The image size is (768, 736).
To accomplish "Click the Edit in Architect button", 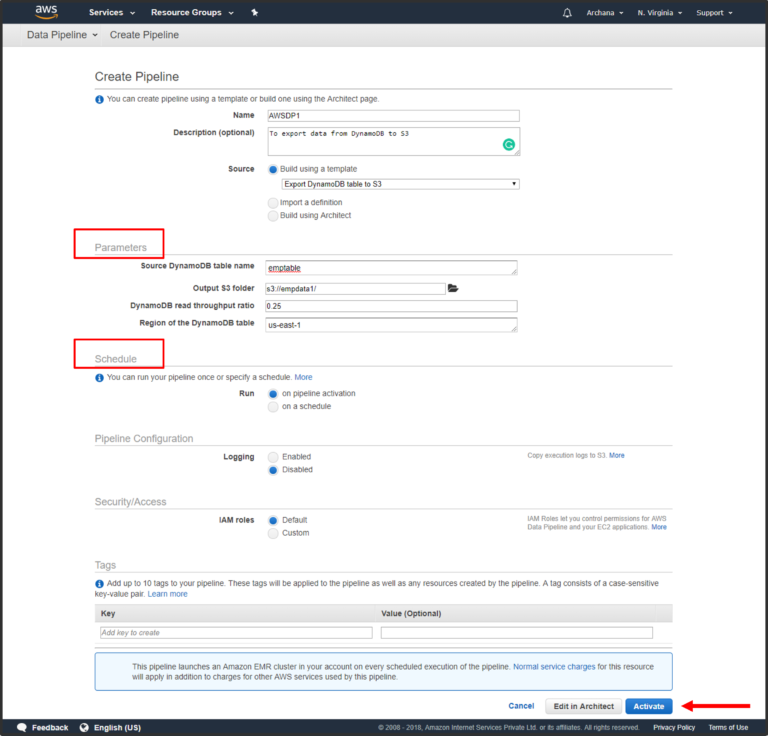I will (583, 706).
